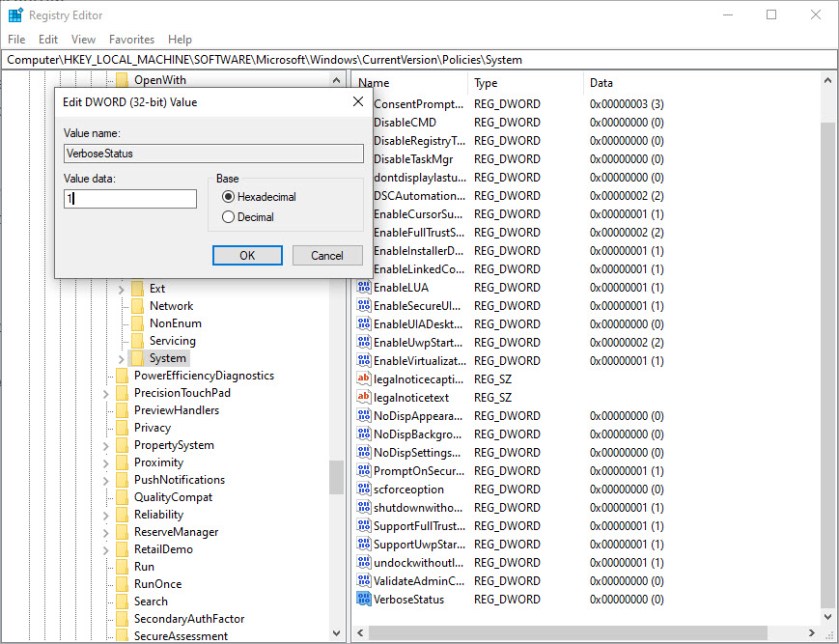Click the EnableLUA DWORD icon
Image resolution: width=839 pixels, height=644 pixels.
364,287
